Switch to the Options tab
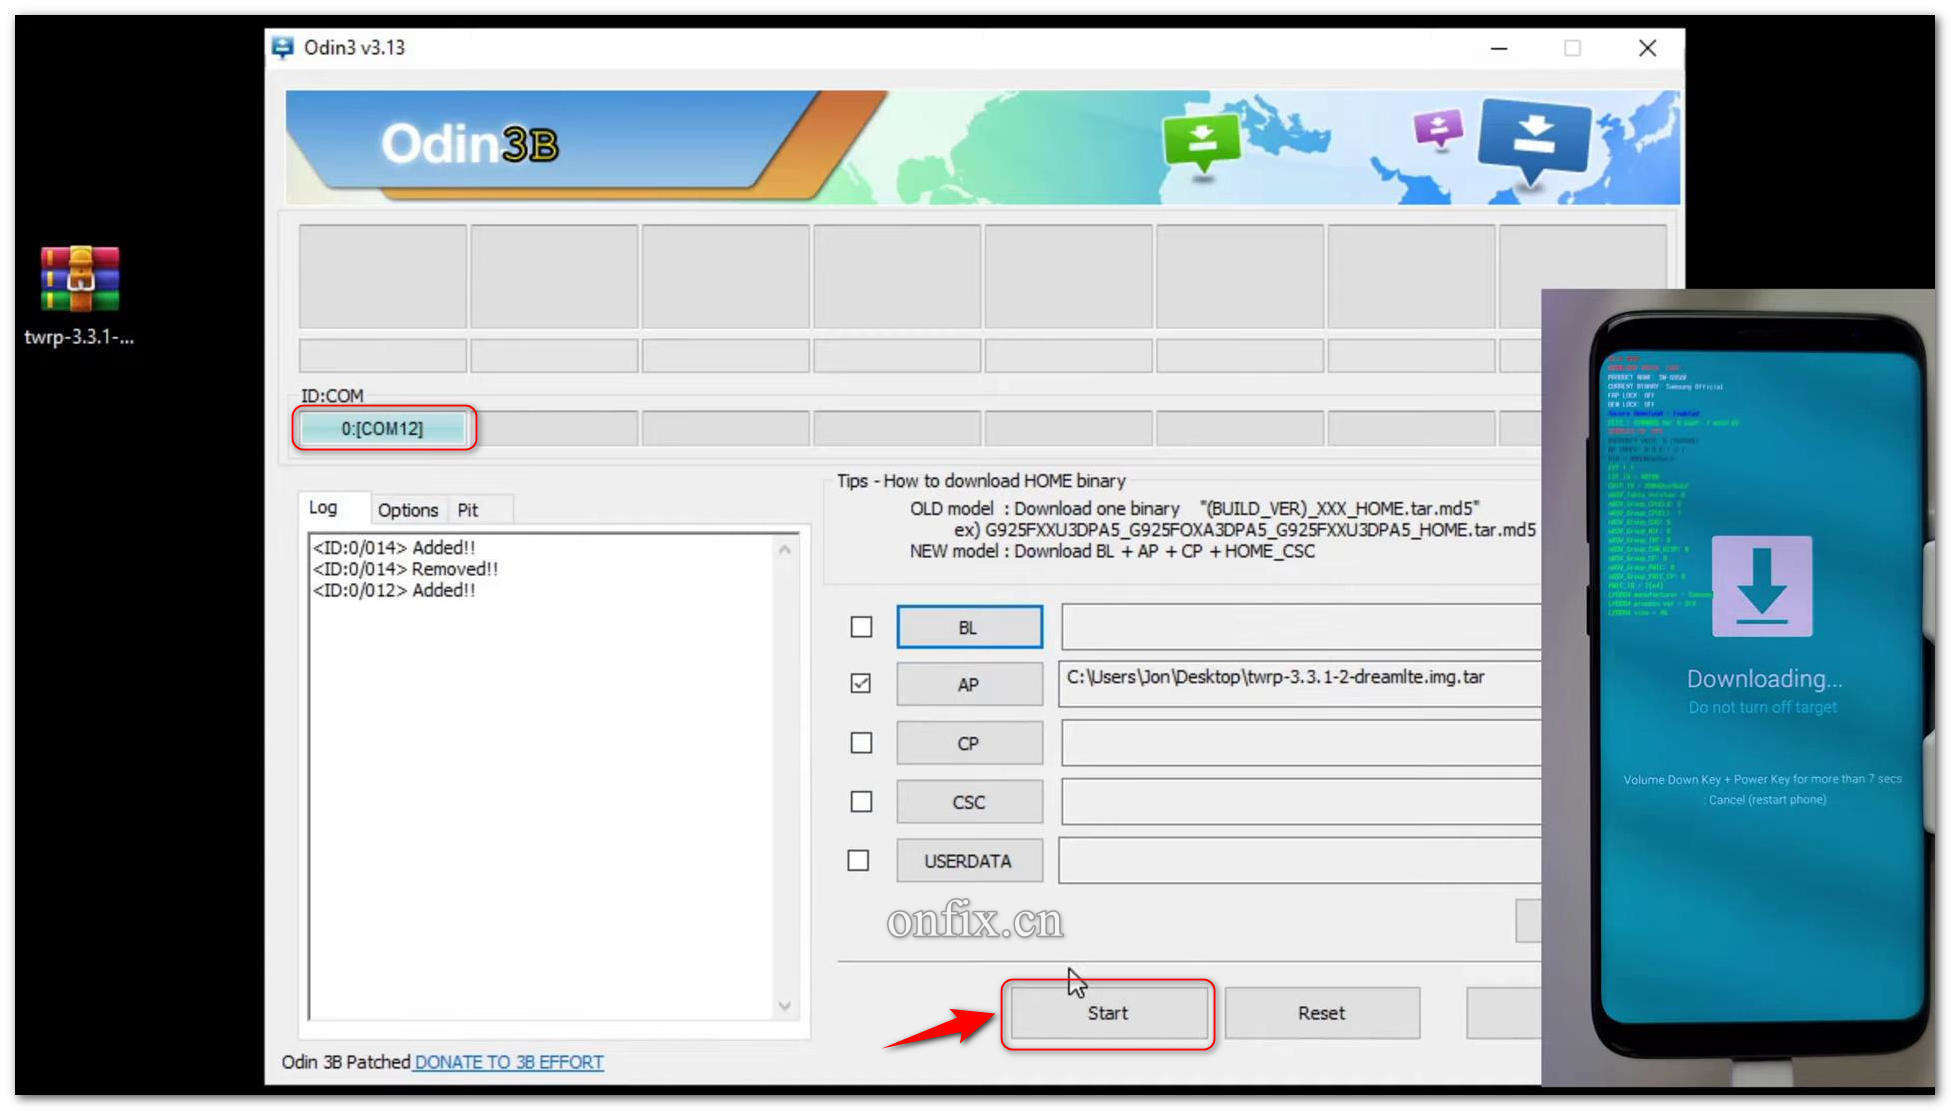1951x1111 pixels. (x=407, y=510)
